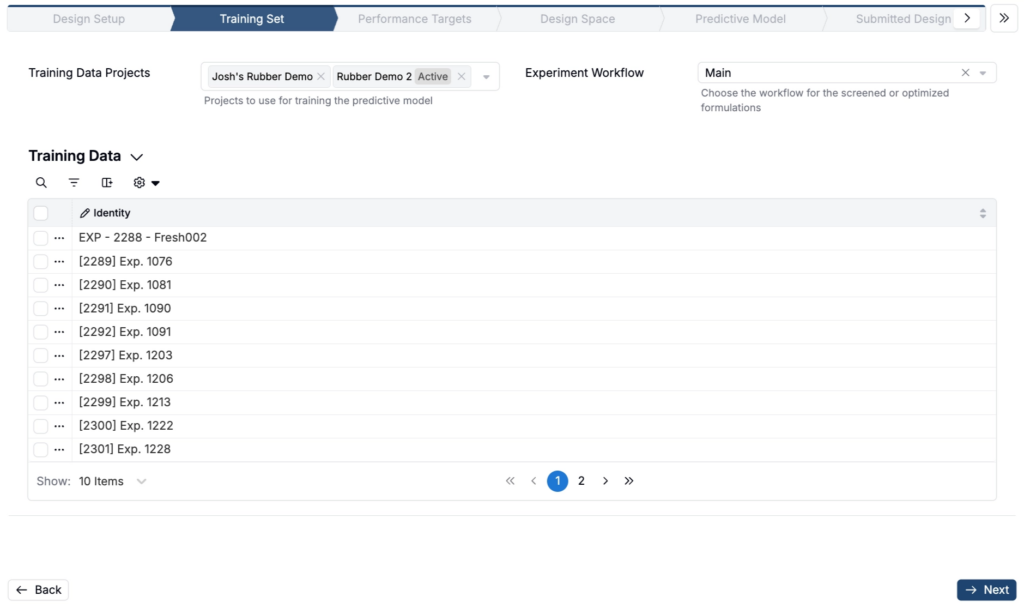
Task: Go to previous page of table
Action: click(x=534, y=481)
